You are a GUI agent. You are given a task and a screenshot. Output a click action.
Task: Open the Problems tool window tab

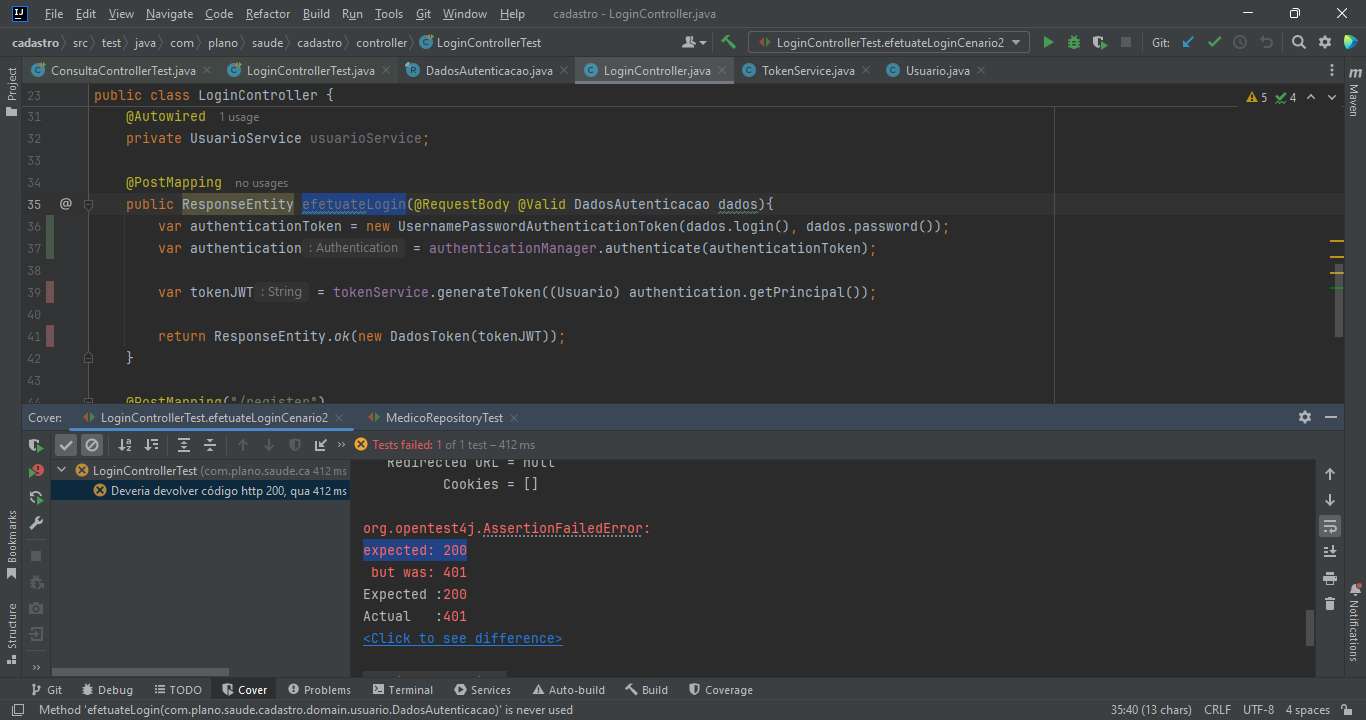[319, 690]
